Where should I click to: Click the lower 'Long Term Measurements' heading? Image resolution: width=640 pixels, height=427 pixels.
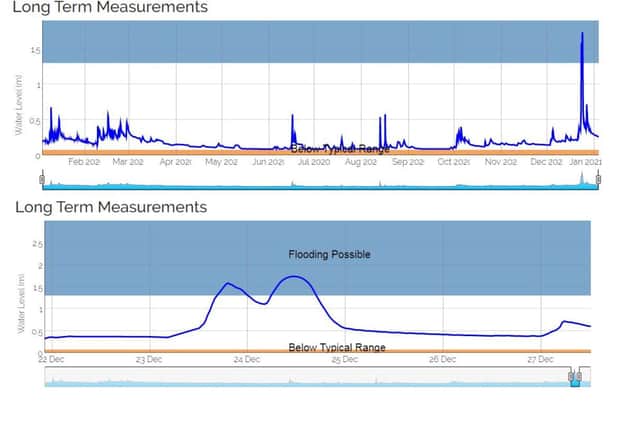111,207
